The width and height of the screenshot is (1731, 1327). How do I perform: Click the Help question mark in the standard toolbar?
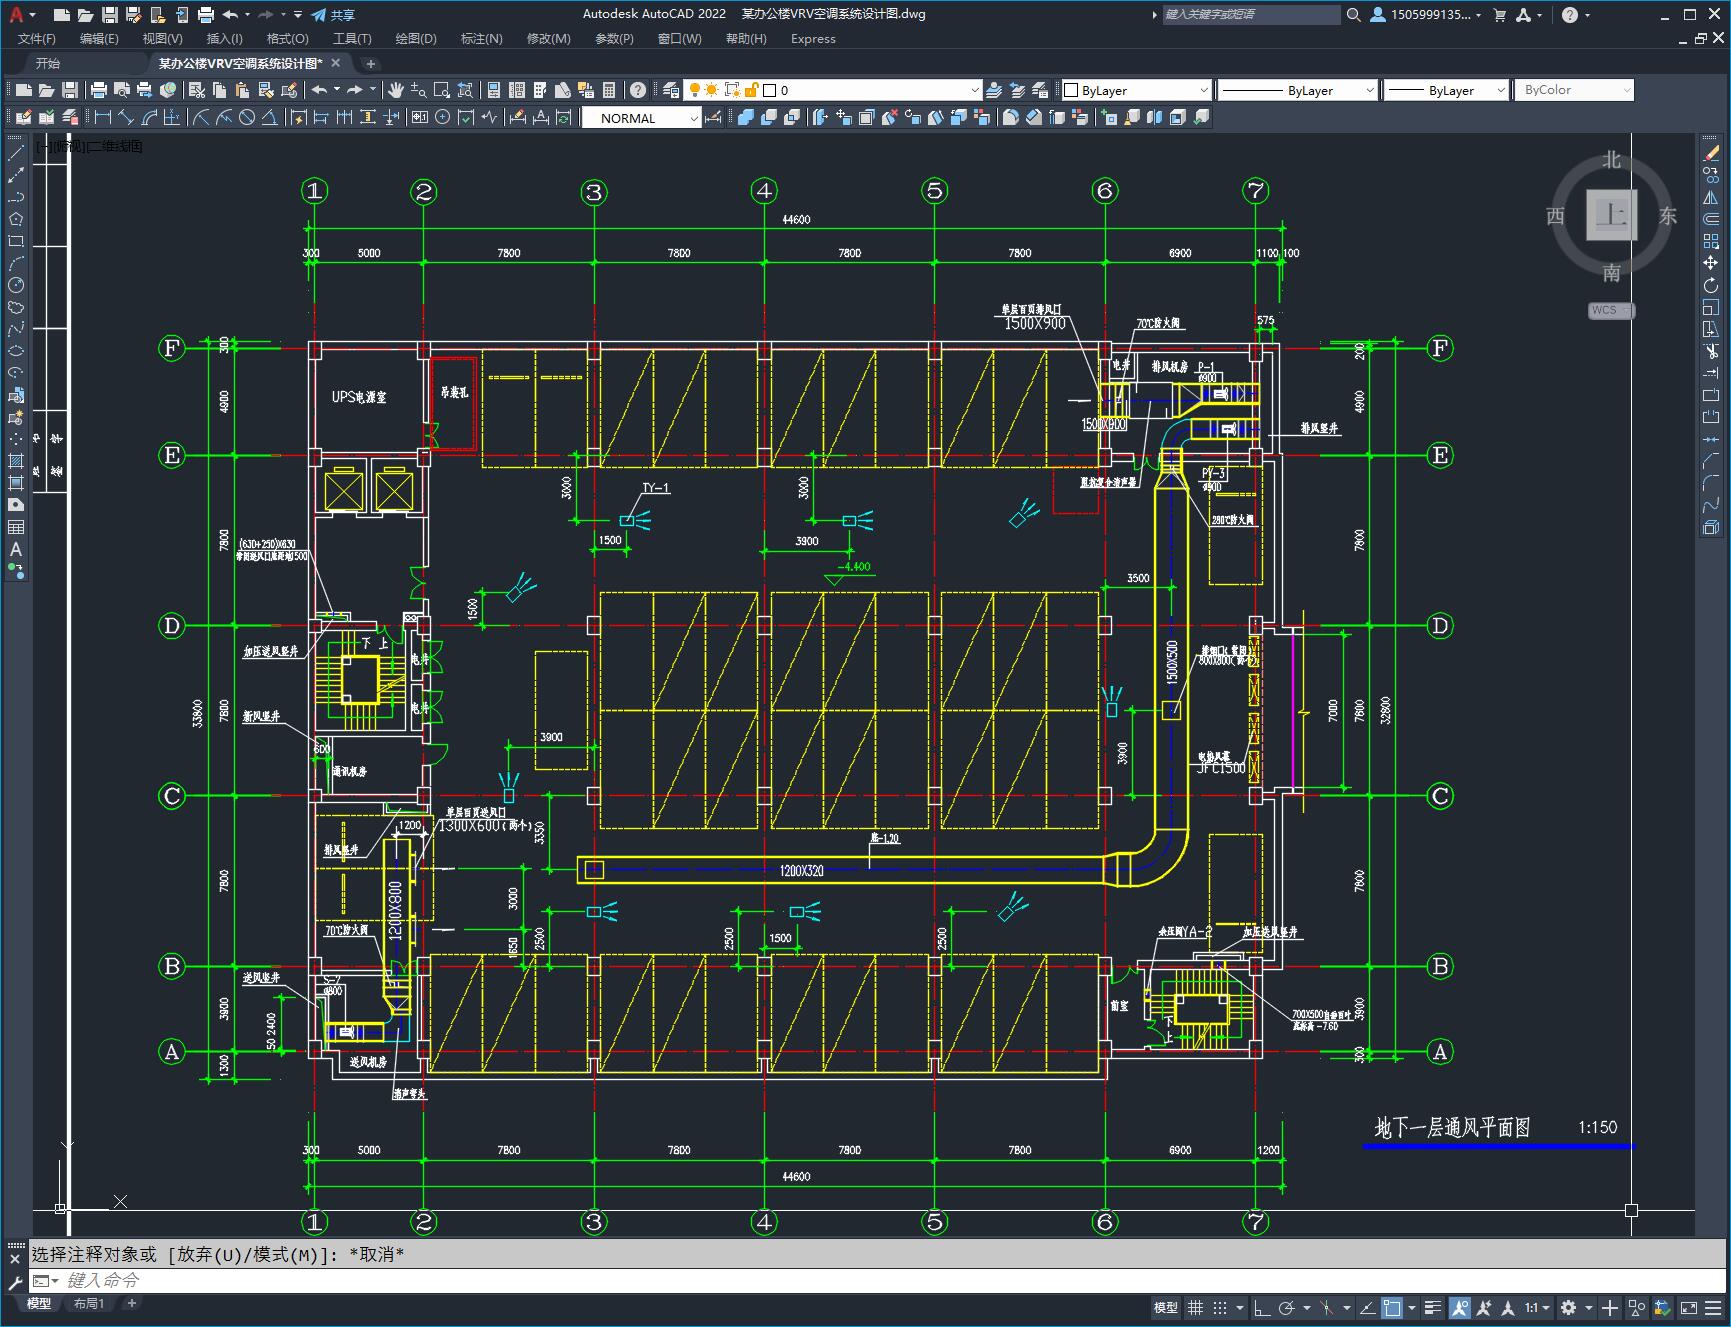point(638,90)
